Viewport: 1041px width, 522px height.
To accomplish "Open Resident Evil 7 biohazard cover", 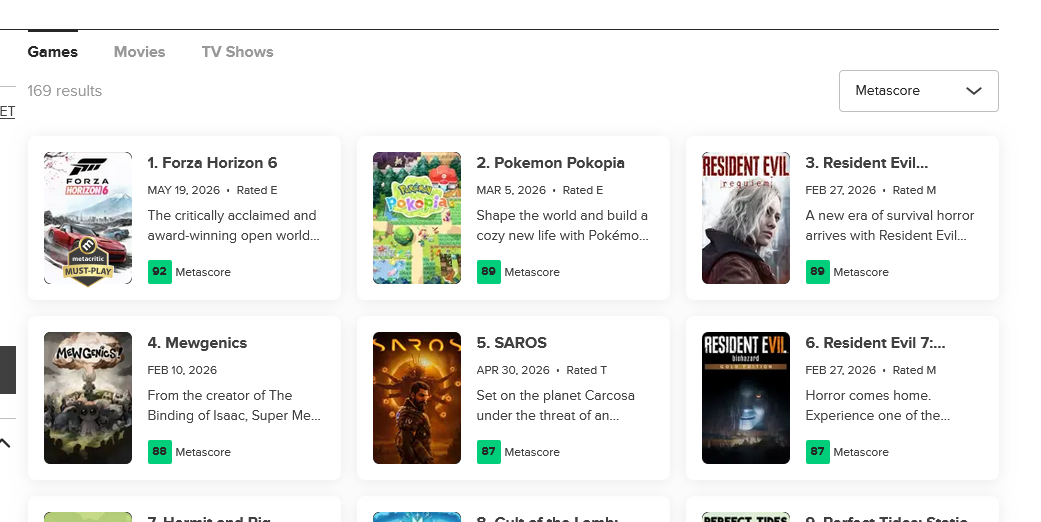I will coord(746,398).
